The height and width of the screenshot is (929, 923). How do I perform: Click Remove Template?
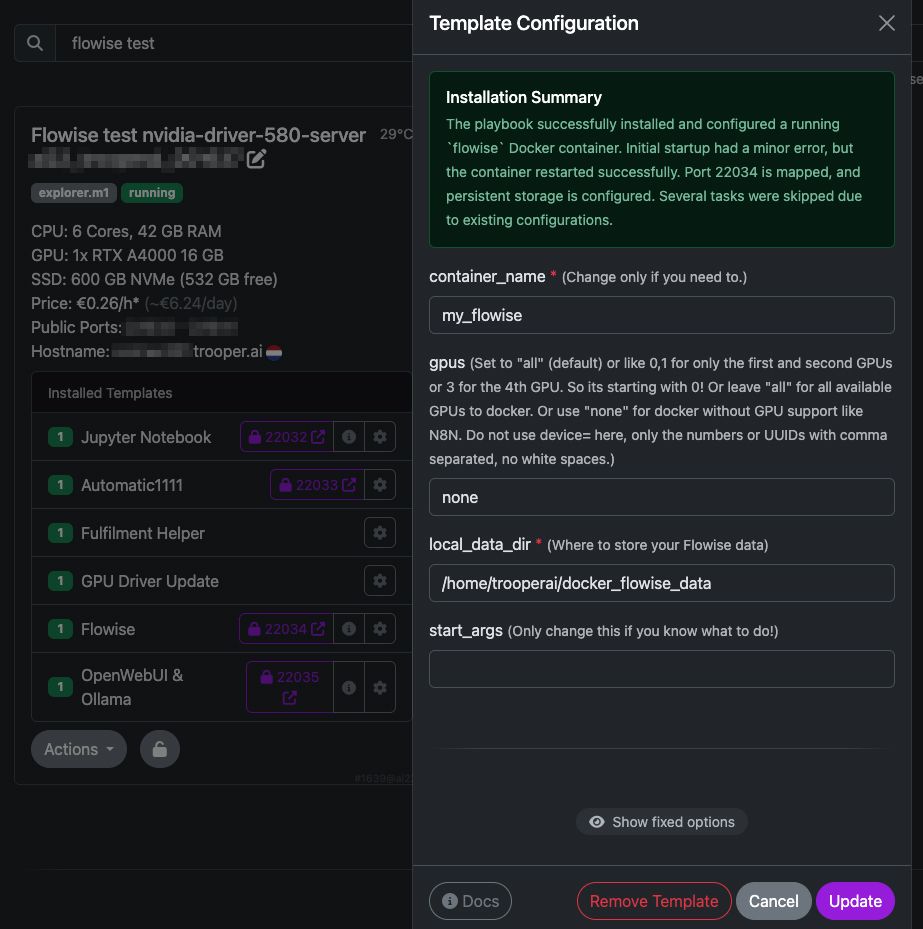pos(654,900)
